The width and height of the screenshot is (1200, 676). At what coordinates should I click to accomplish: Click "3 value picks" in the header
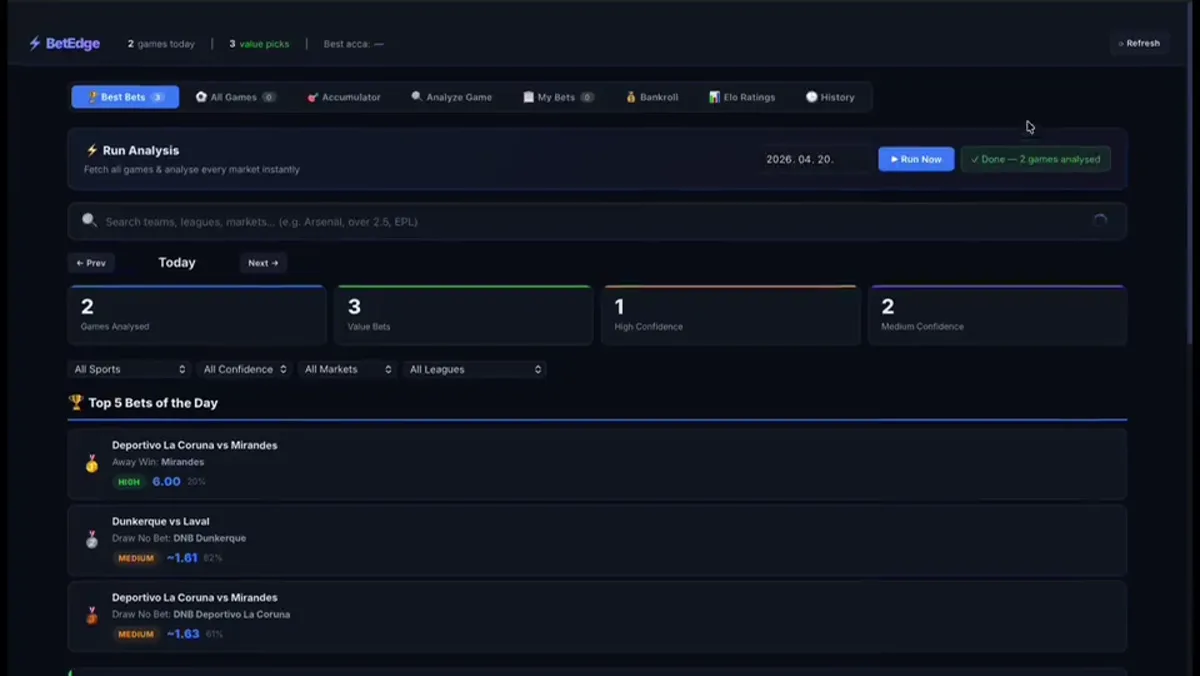click(x=259, y=44)
